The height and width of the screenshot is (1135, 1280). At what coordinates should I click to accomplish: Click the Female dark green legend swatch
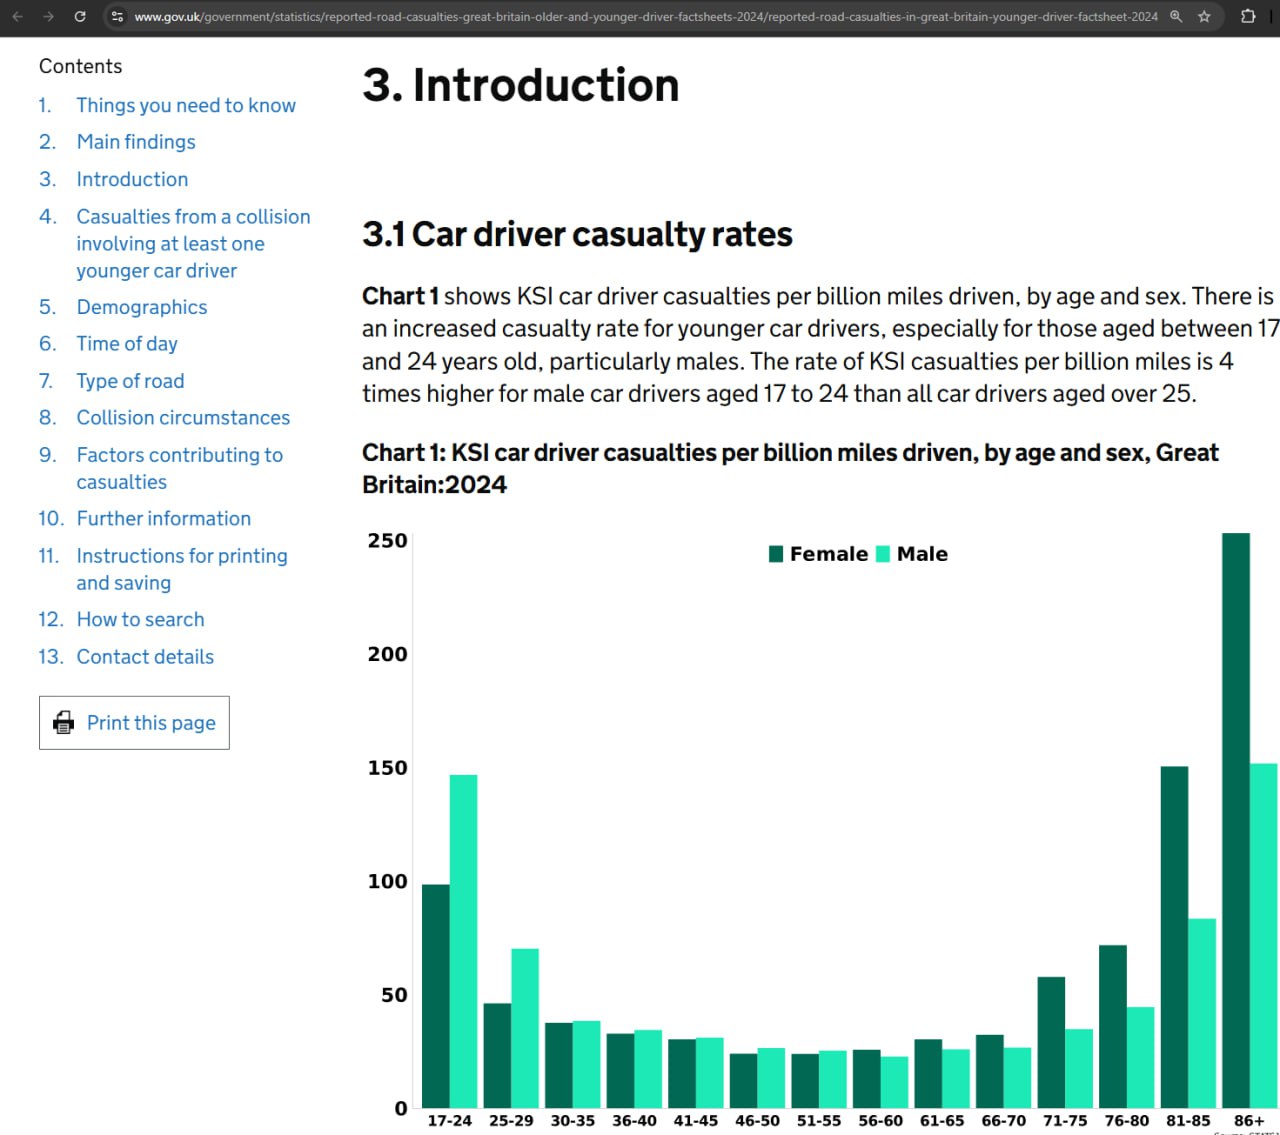coord(776,554)
